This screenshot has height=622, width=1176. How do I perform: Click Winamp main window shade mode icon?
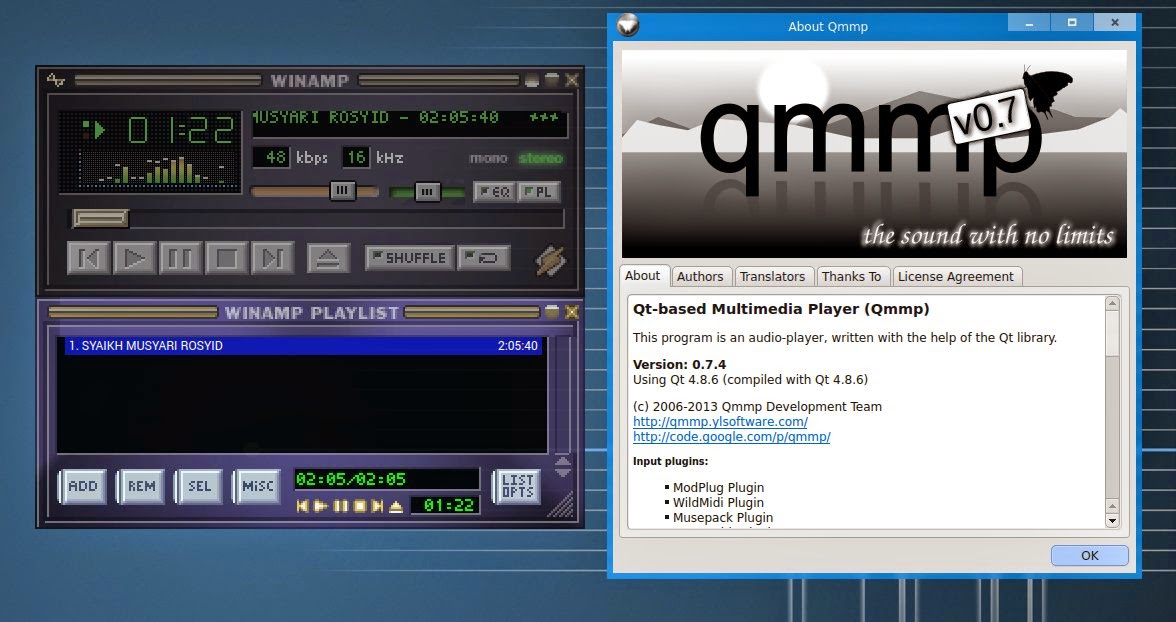[551, 80]
